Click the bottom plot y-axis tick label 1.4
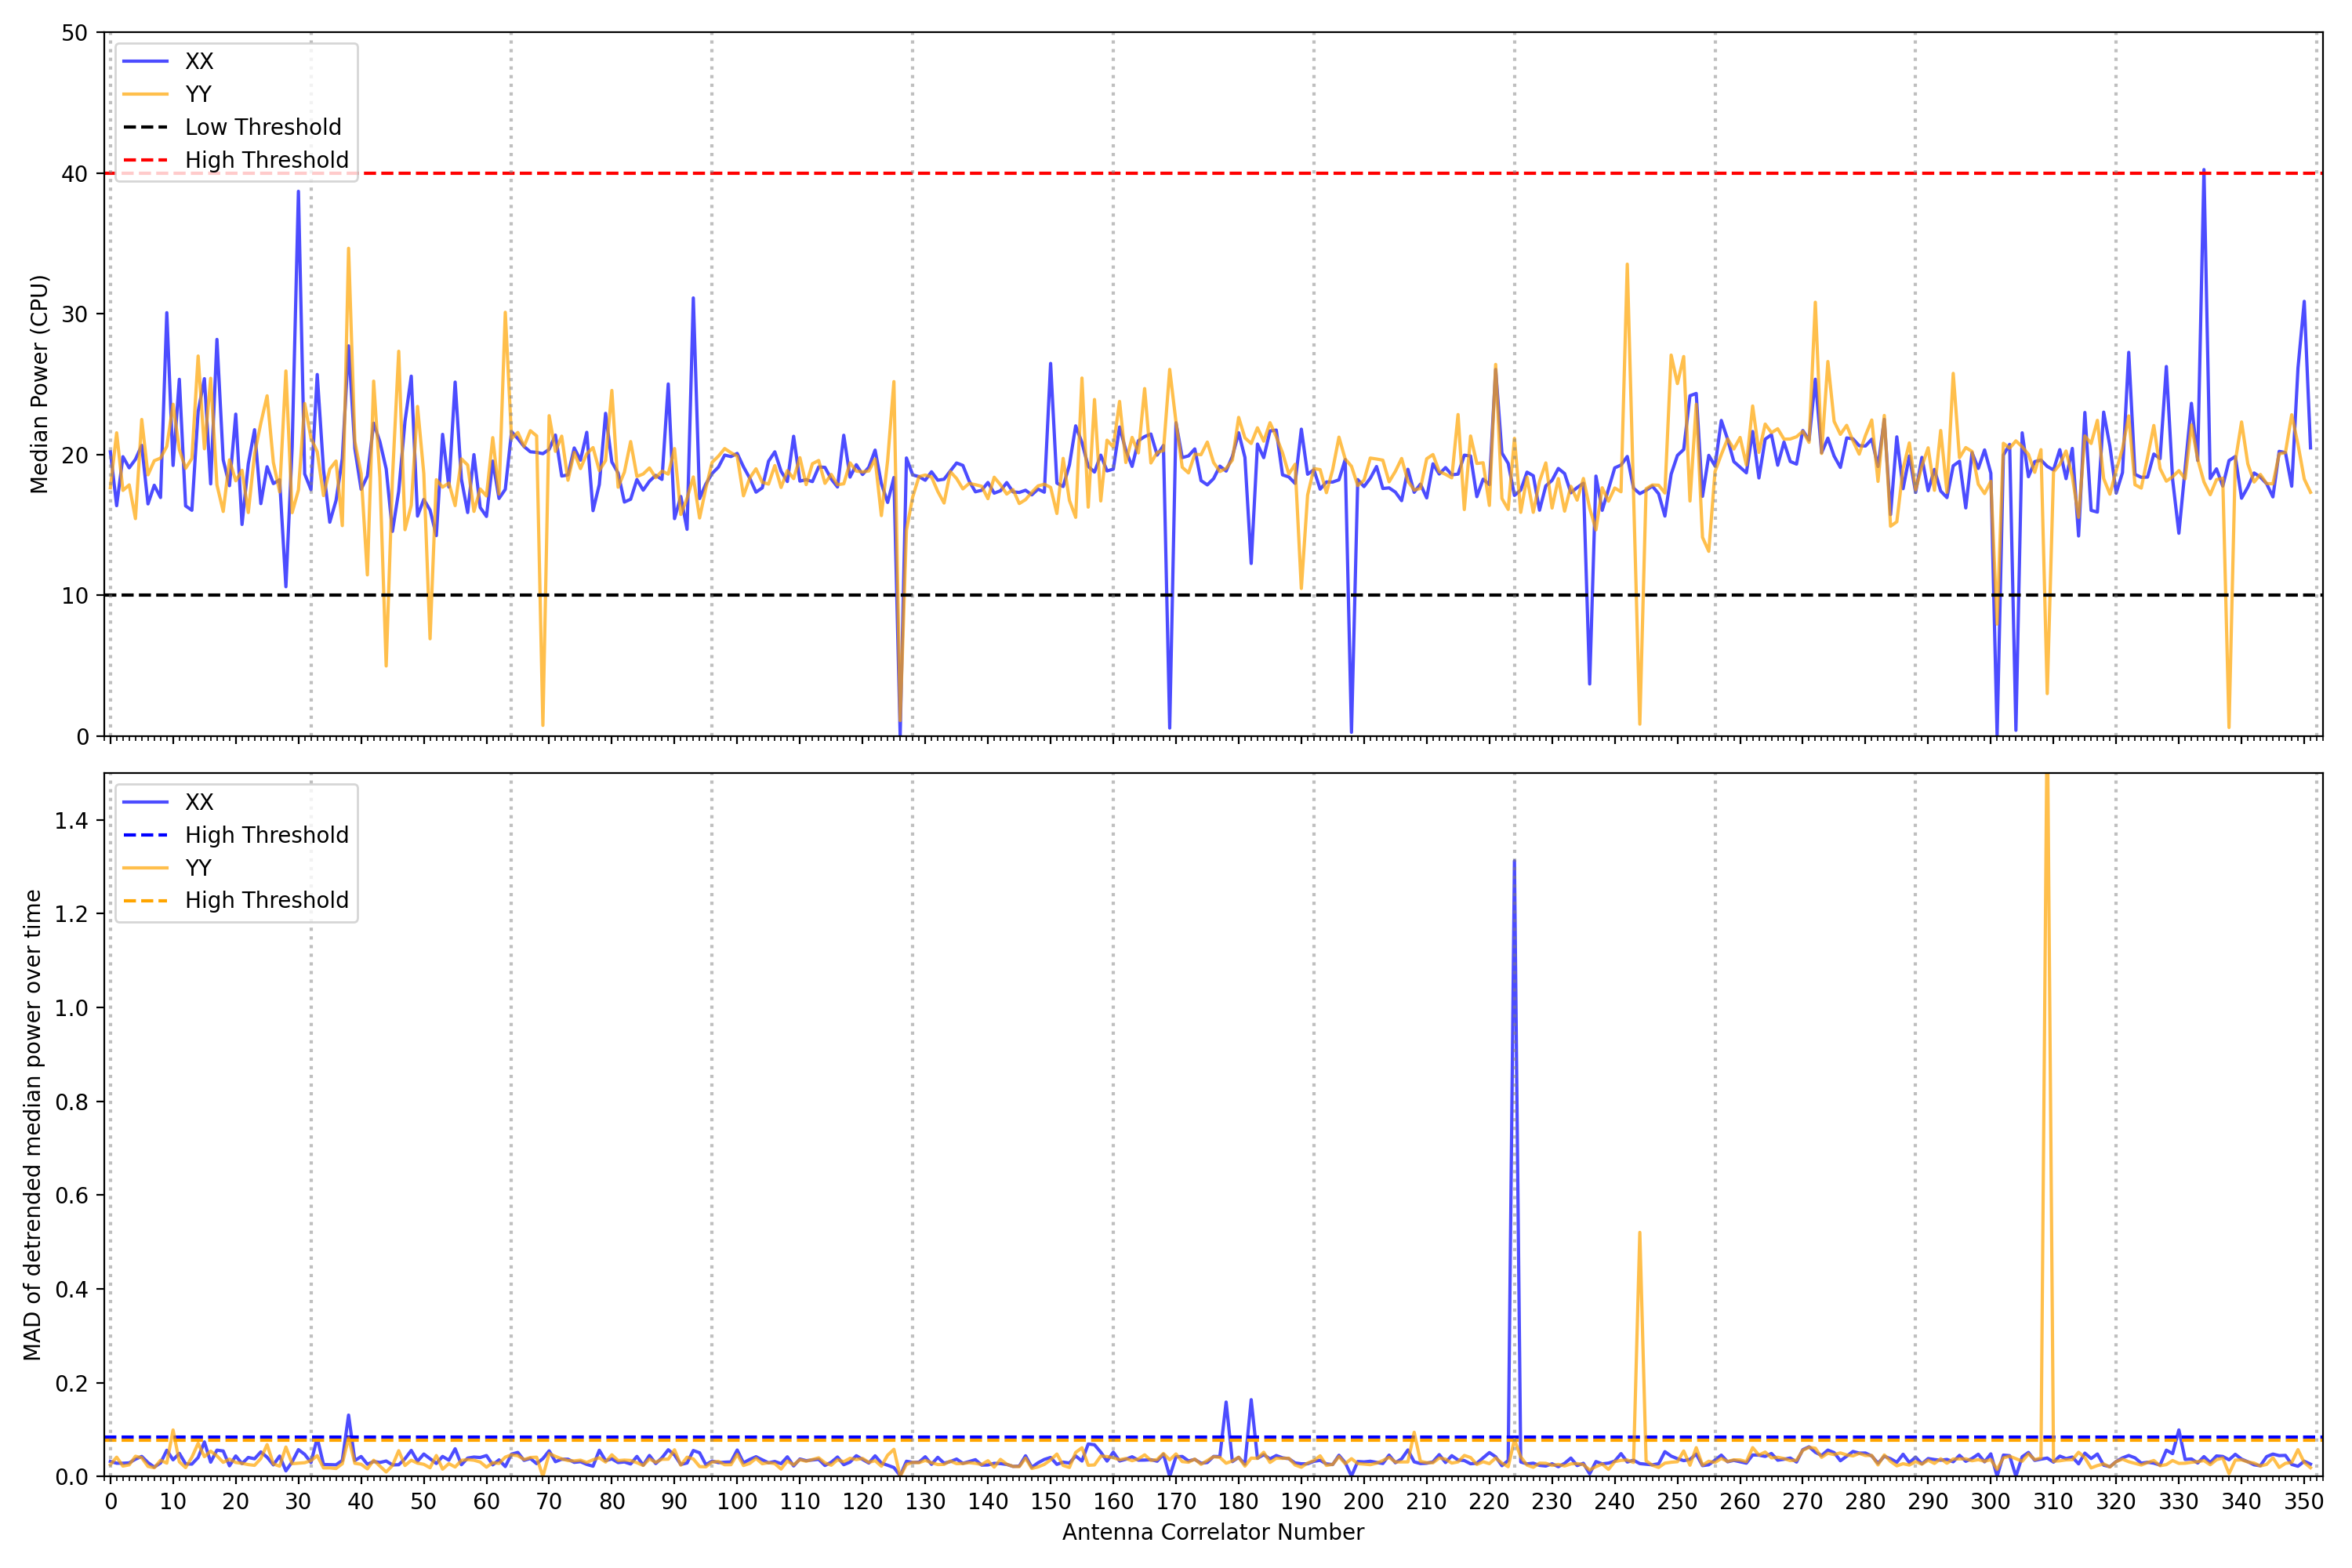The image size is (2352, 1568). tap(71, 821)
